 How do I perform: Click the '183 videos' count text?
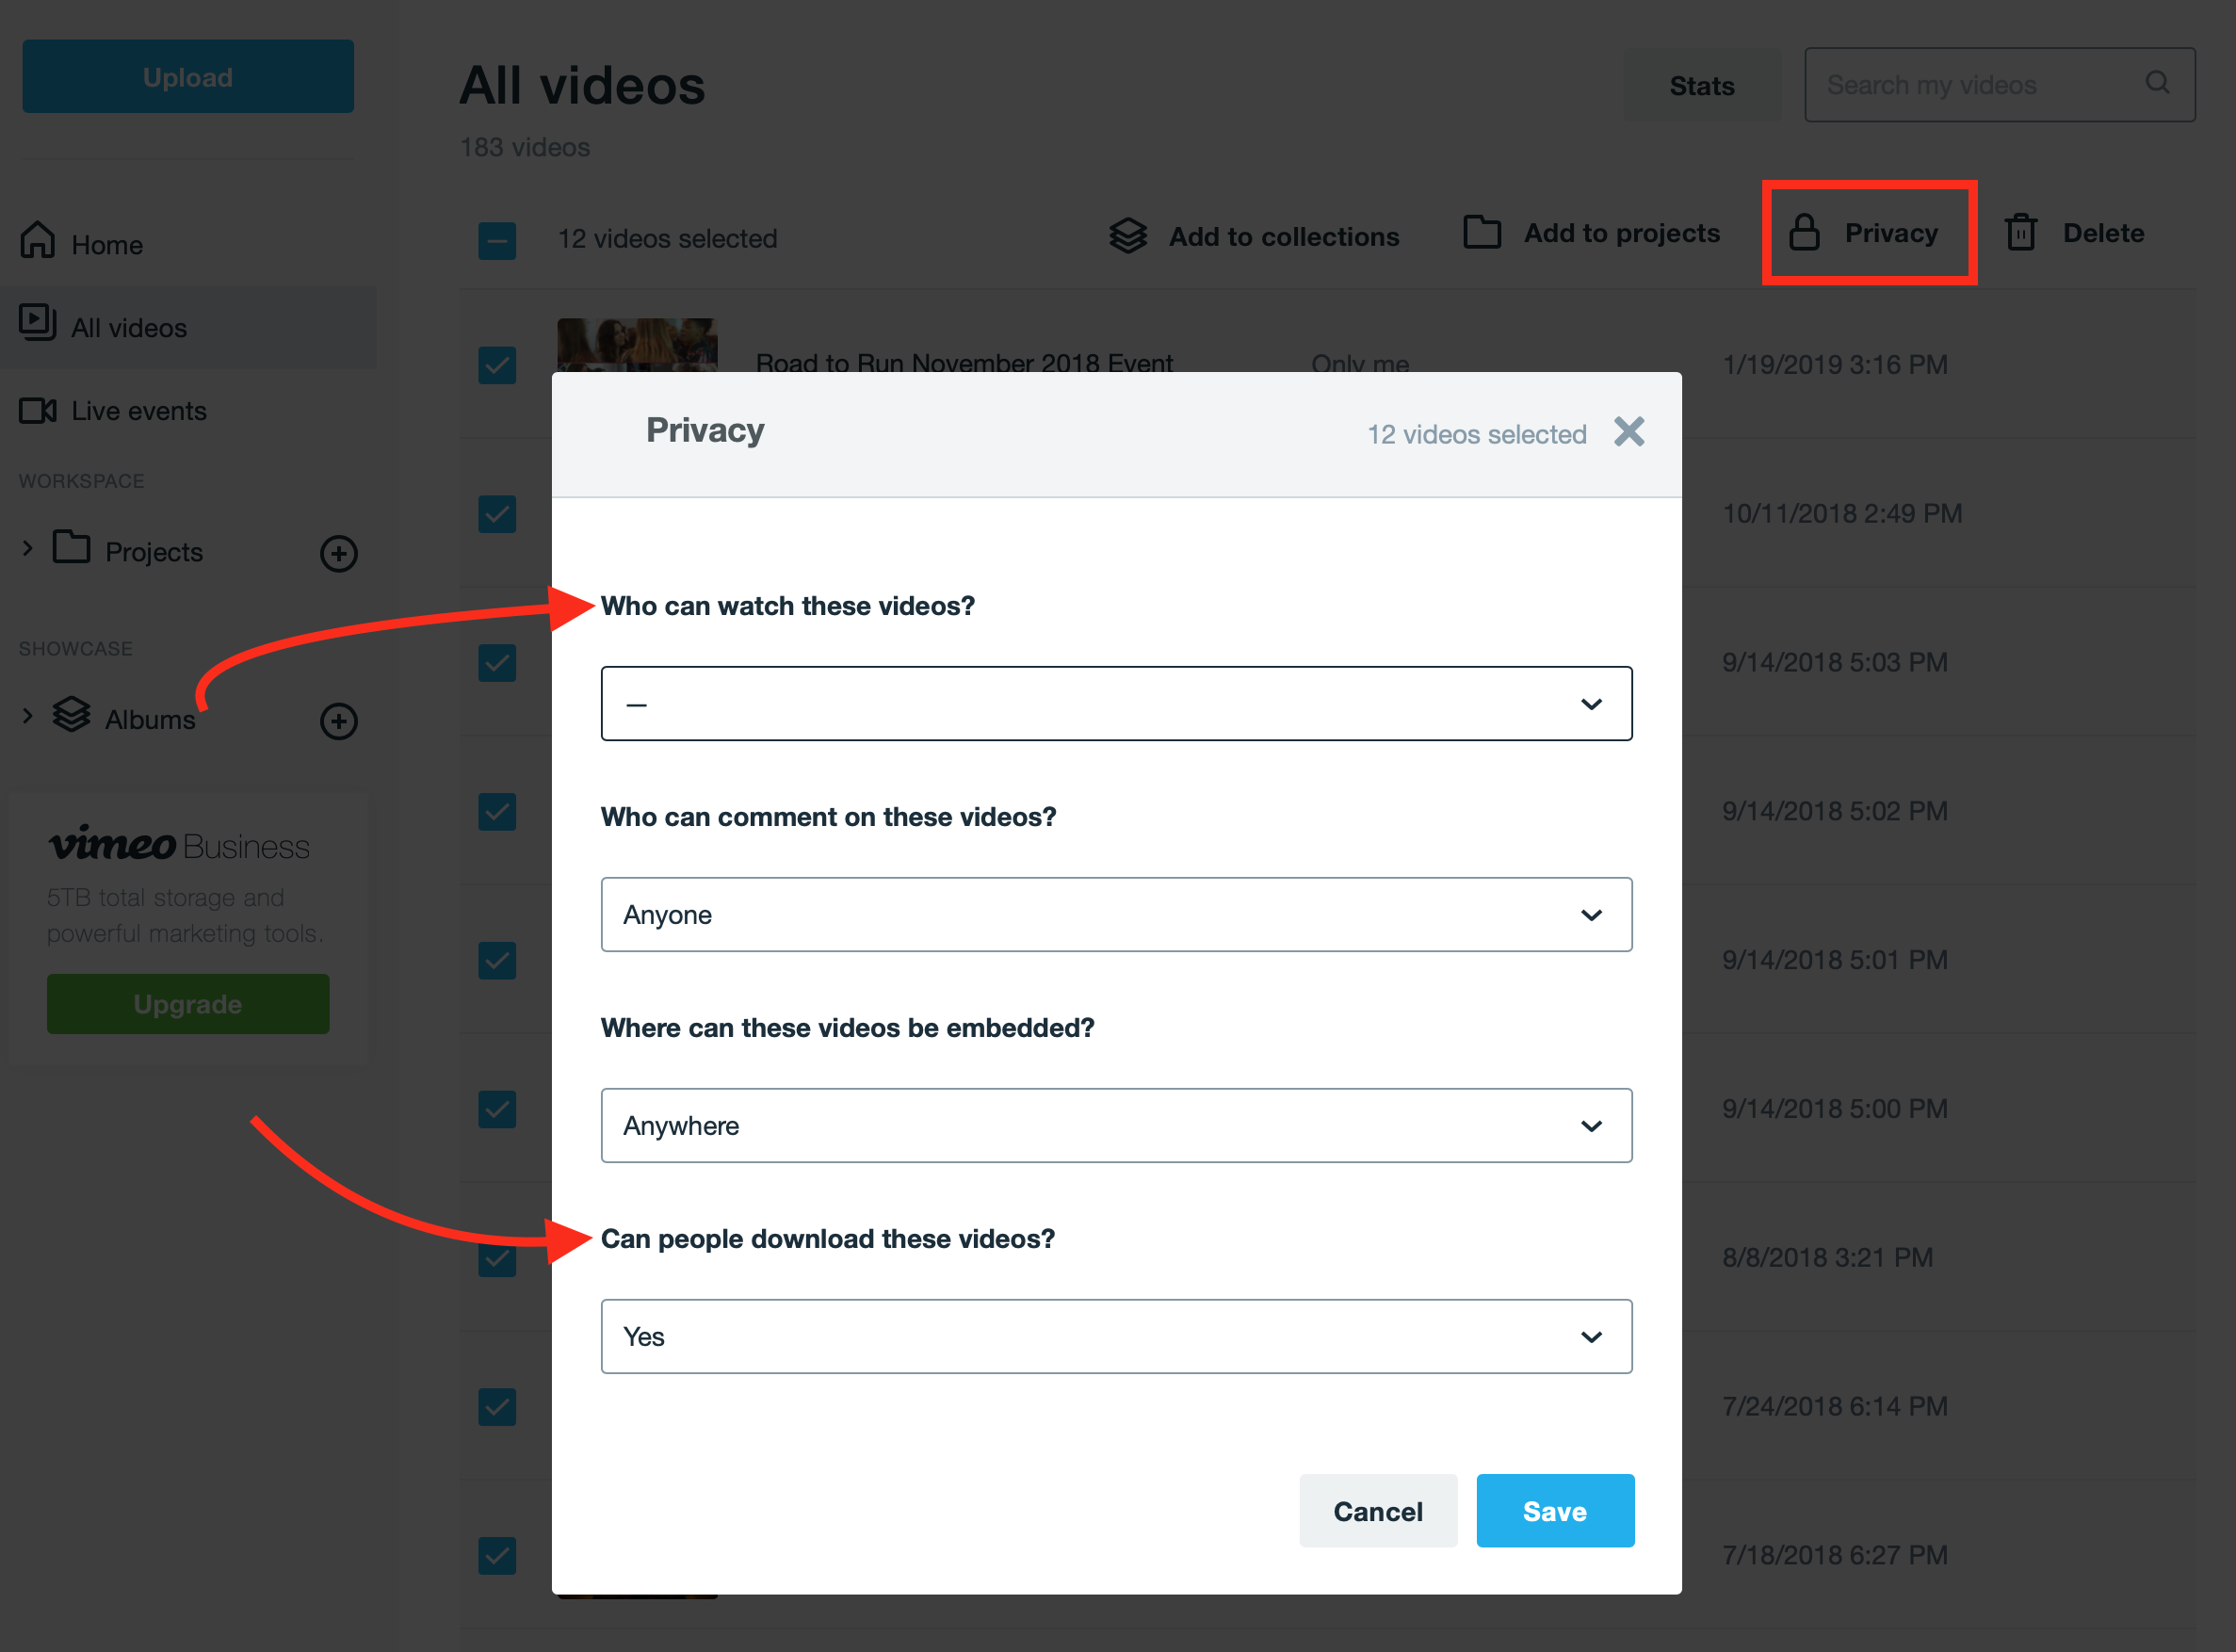coord(525,148)
